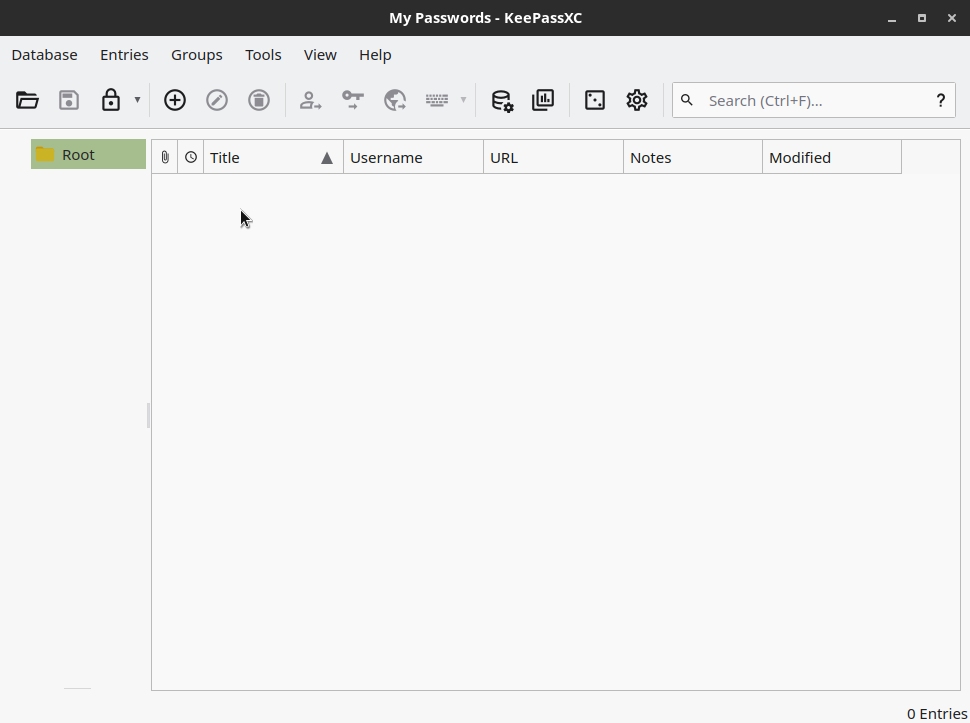The height and width of the screenshot is (723, 970).
Task: Click the Copy URL globe icon
Action: pos(395,100)
